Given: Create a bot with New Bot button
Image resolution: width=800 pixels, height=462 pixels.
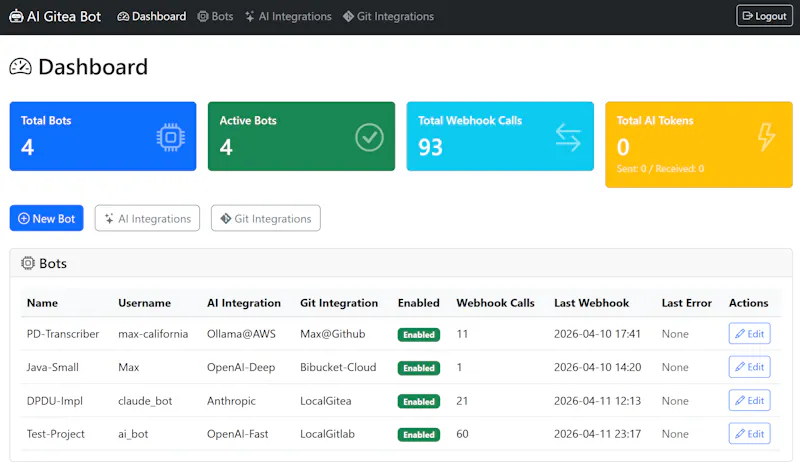Looking at the screenshot, I should (x=46, y=218).
